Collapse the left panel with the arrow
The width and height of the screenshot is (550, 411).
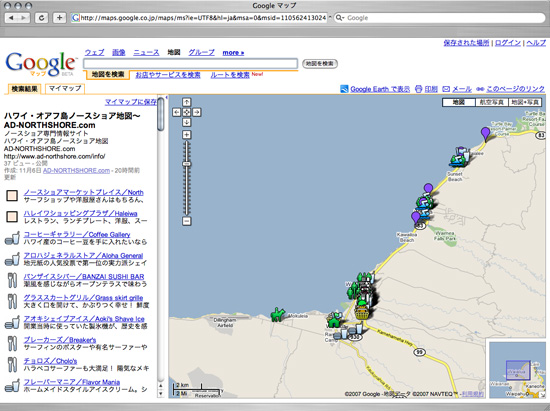[166, 97]
